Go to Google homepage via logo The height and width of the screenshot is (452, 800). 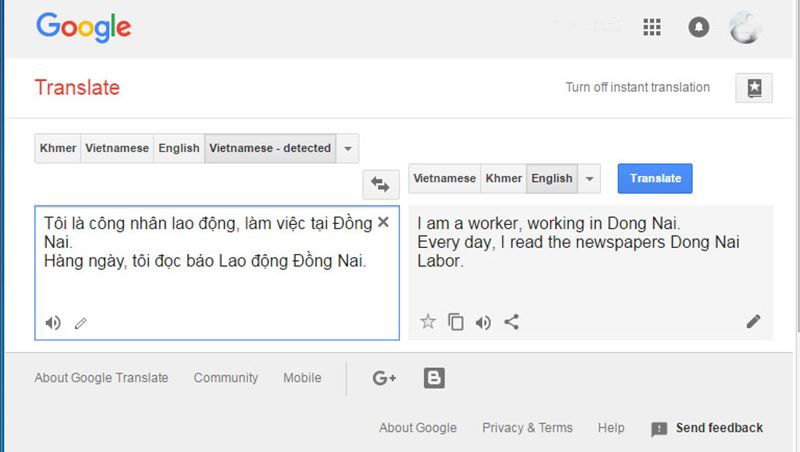click(x=84, y=28)
